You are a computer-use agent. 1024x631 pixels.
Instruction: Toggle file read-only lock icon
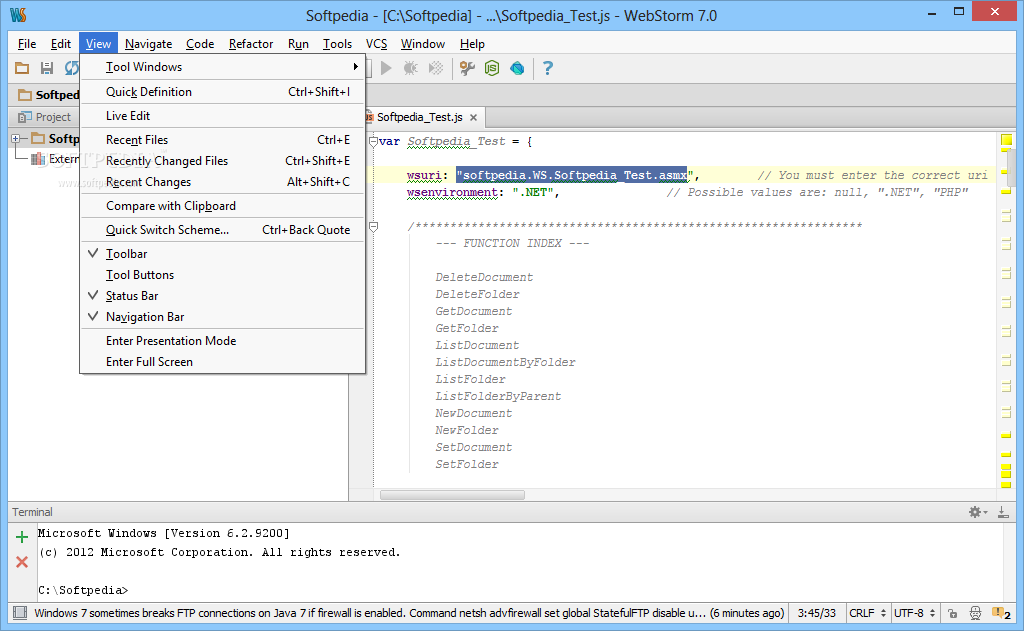(953, 613)
